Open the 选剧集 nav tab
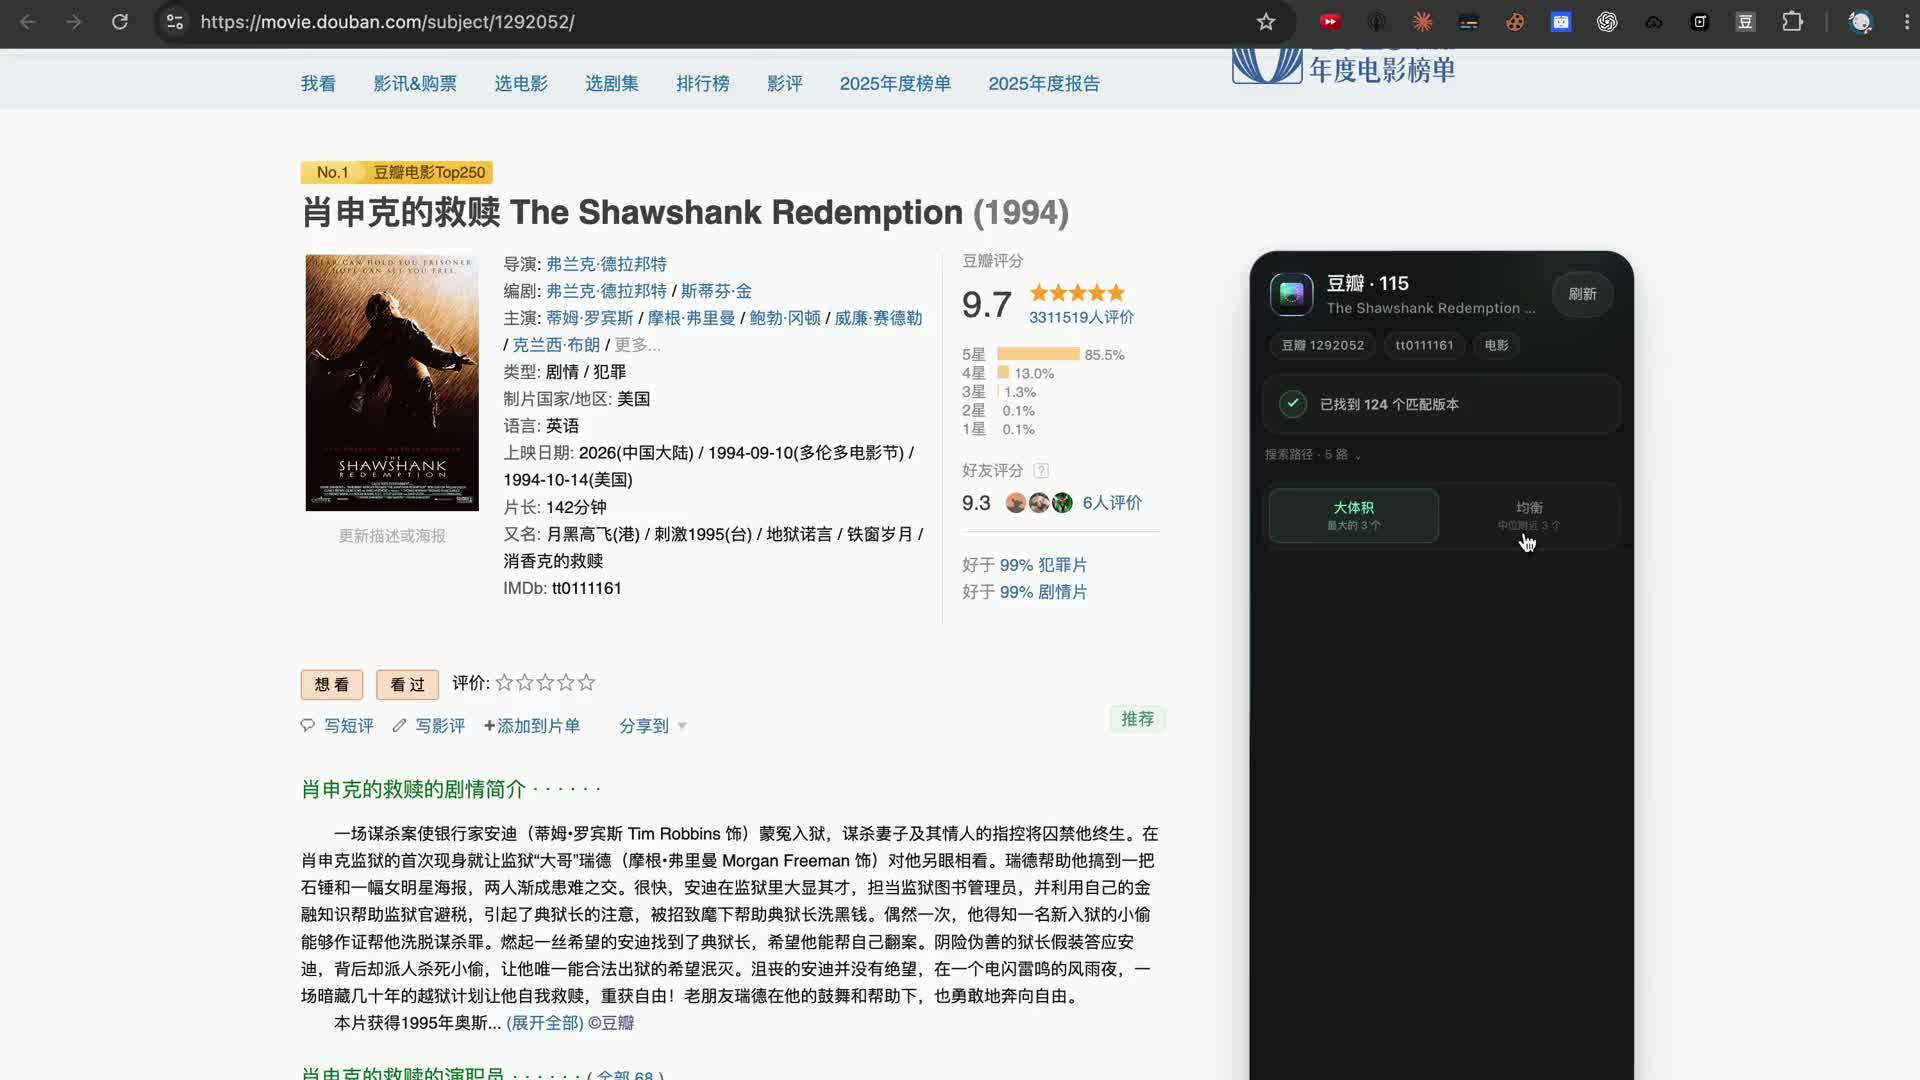Screen dimensions: 1920x1080 click(x=612, y=83)
